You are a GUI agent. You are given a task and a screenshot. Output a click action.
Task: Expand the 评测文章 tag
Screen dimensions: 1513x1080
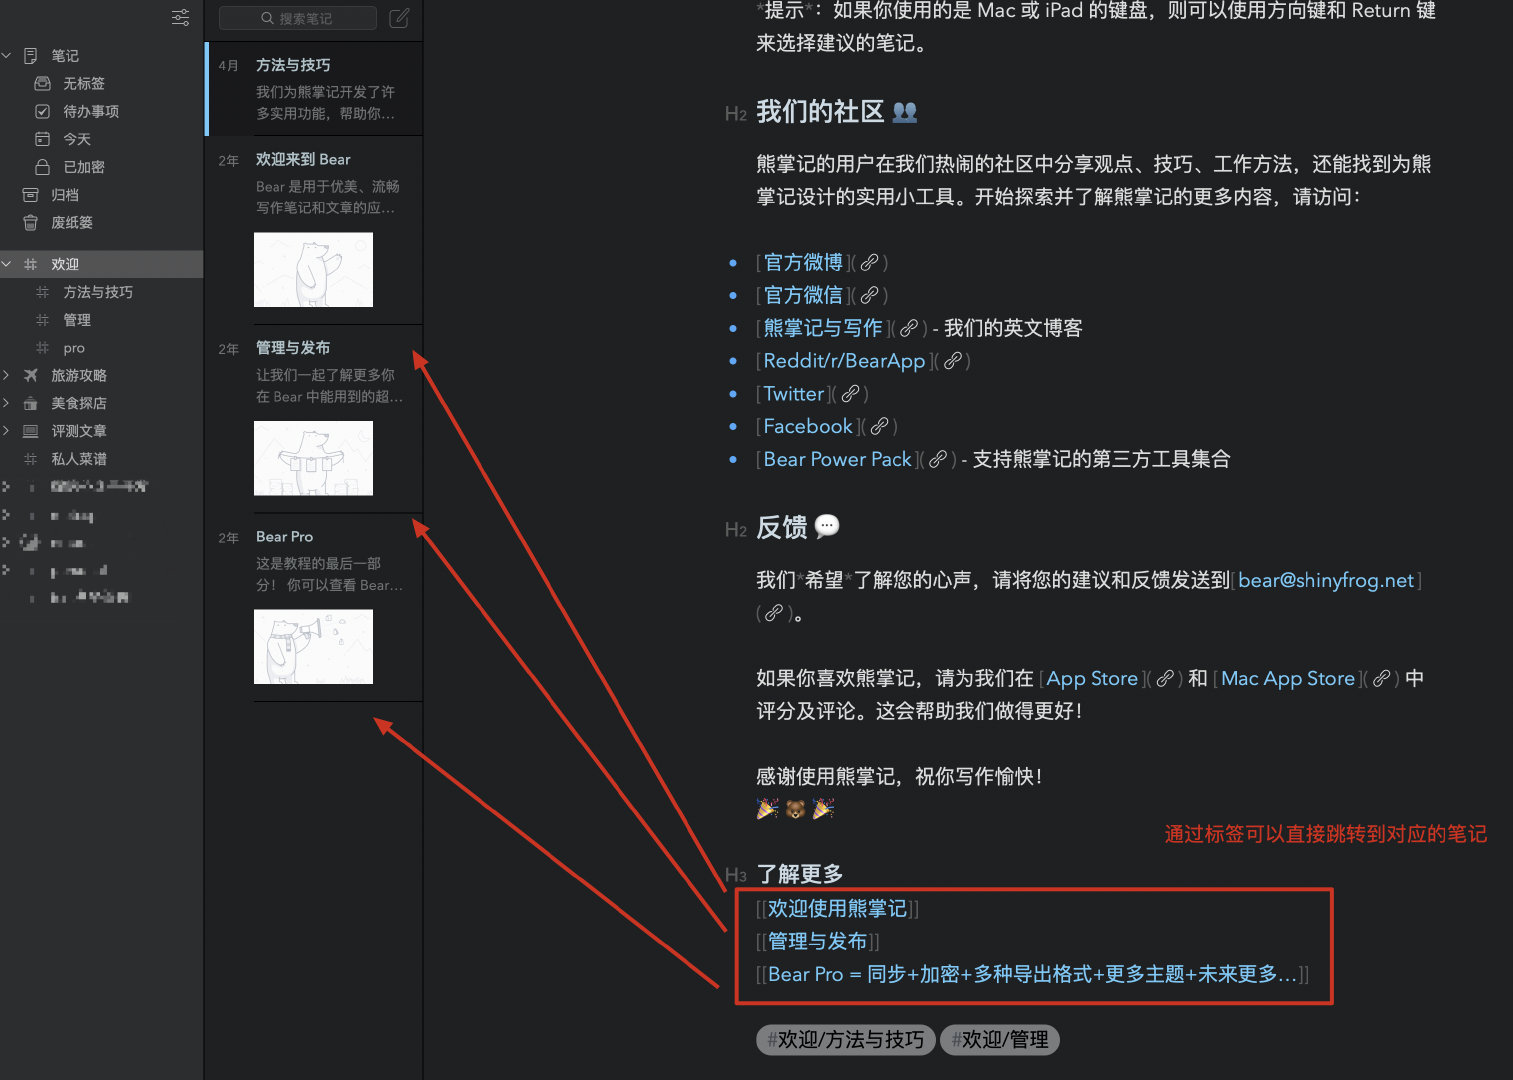click(x=7, y=431)
